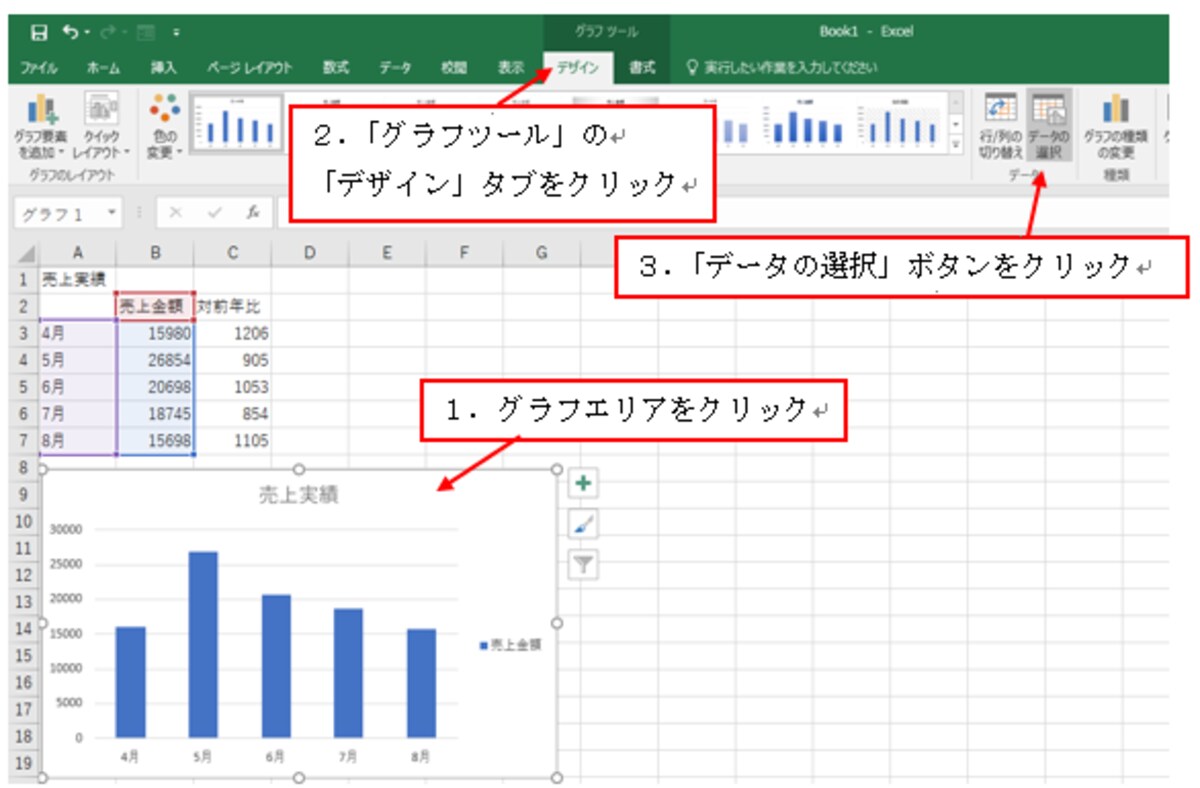Open クイック レイアウト gallery

click(101, 128)
